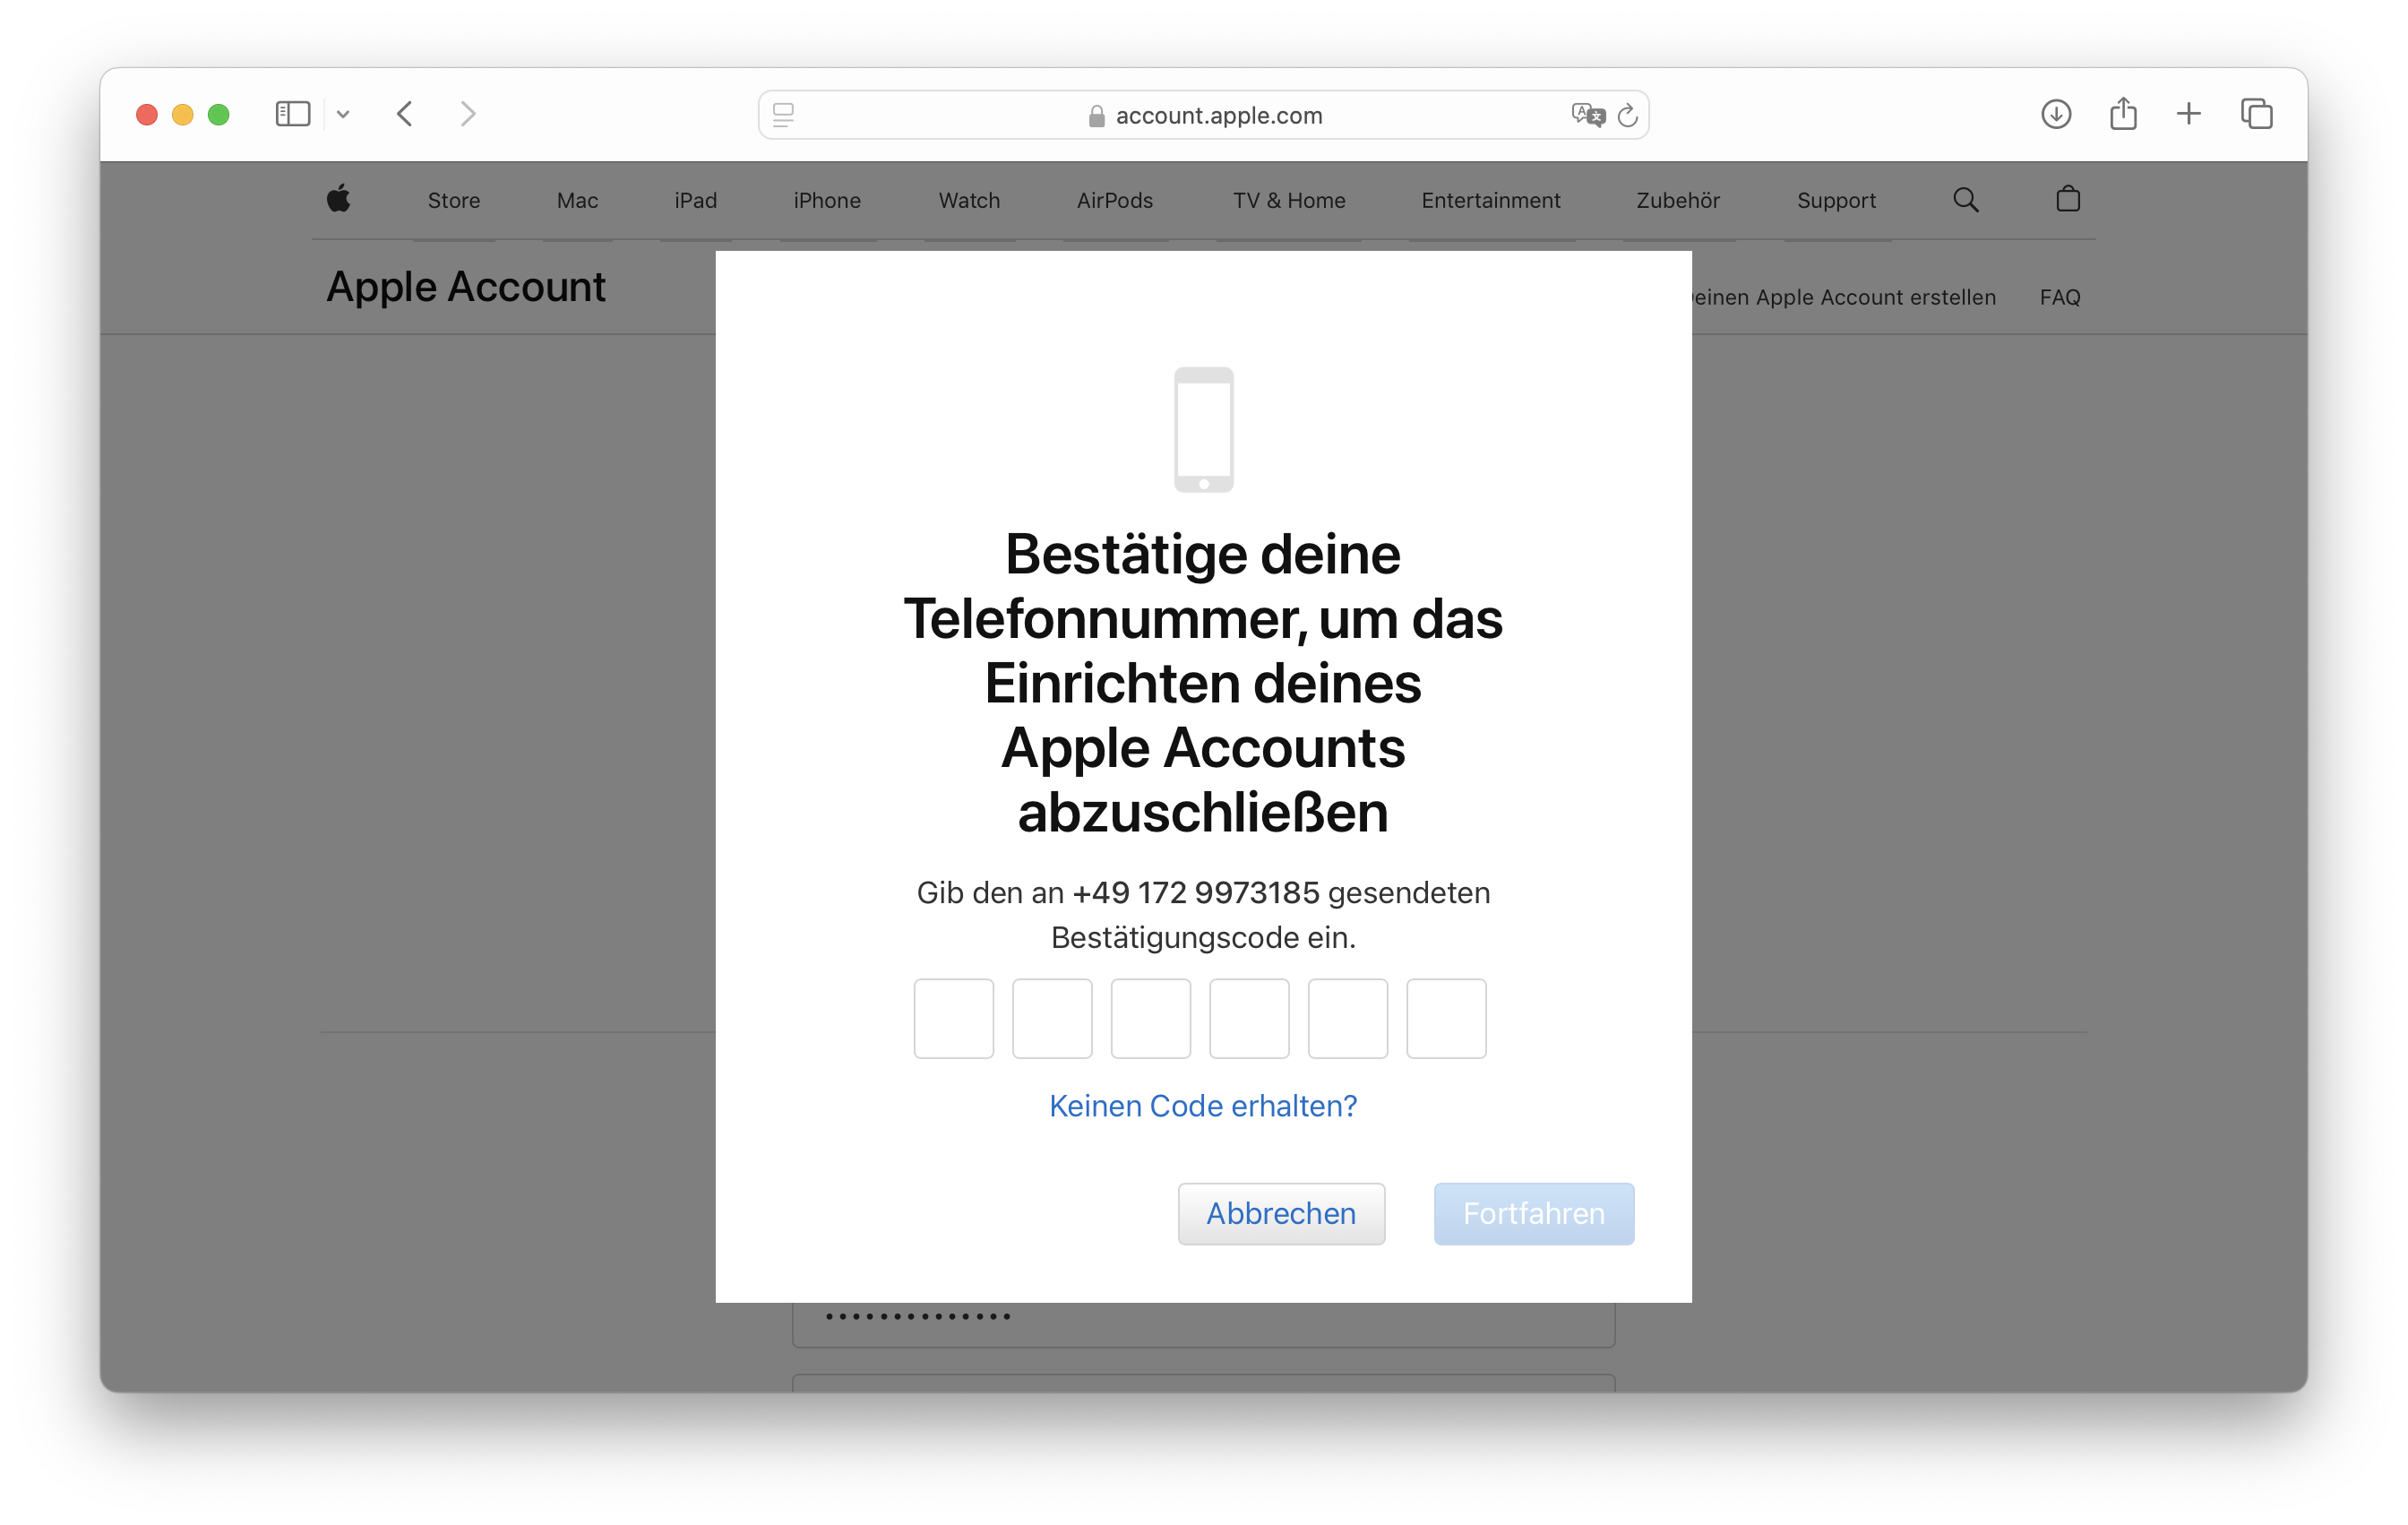
Task: Click the shopping bag icon in the top right
Action: (x=2068, y=198)
